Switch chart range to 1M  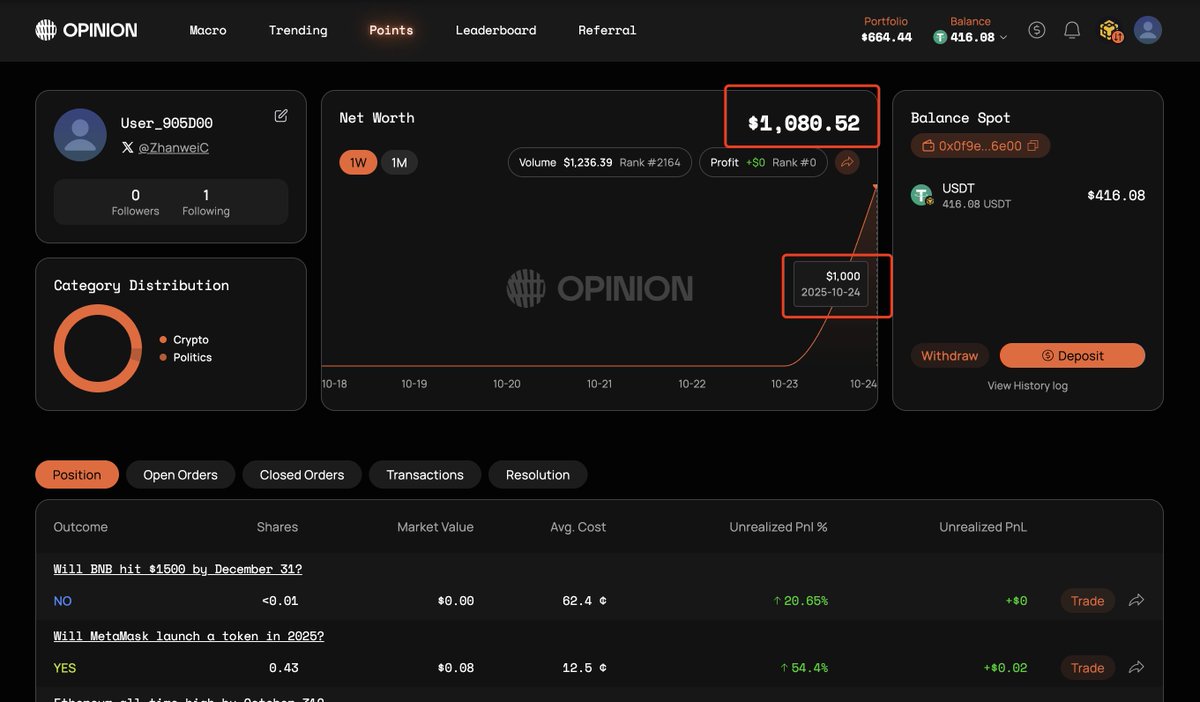point(399,162)
